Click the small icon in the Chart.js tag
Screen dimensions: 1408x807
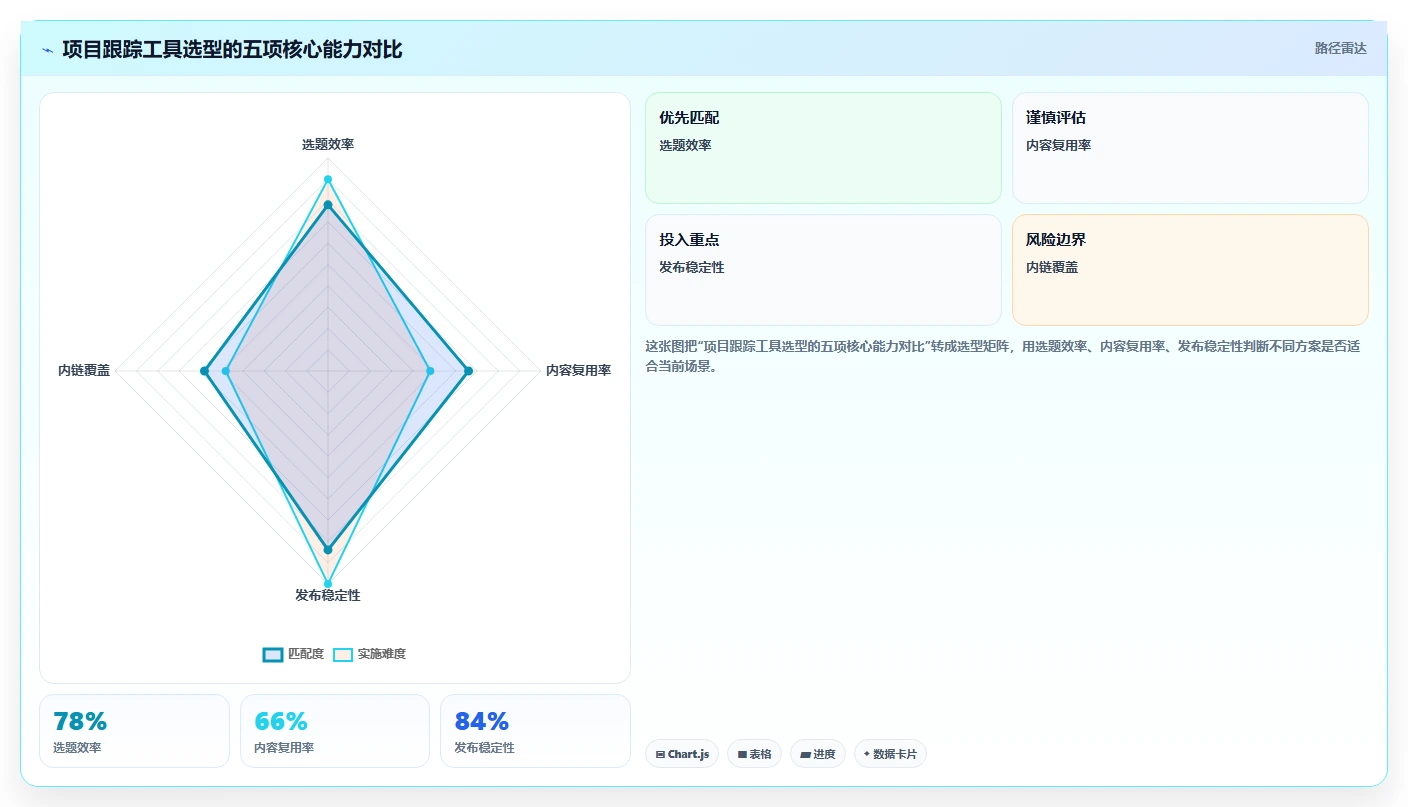point(660,755)
